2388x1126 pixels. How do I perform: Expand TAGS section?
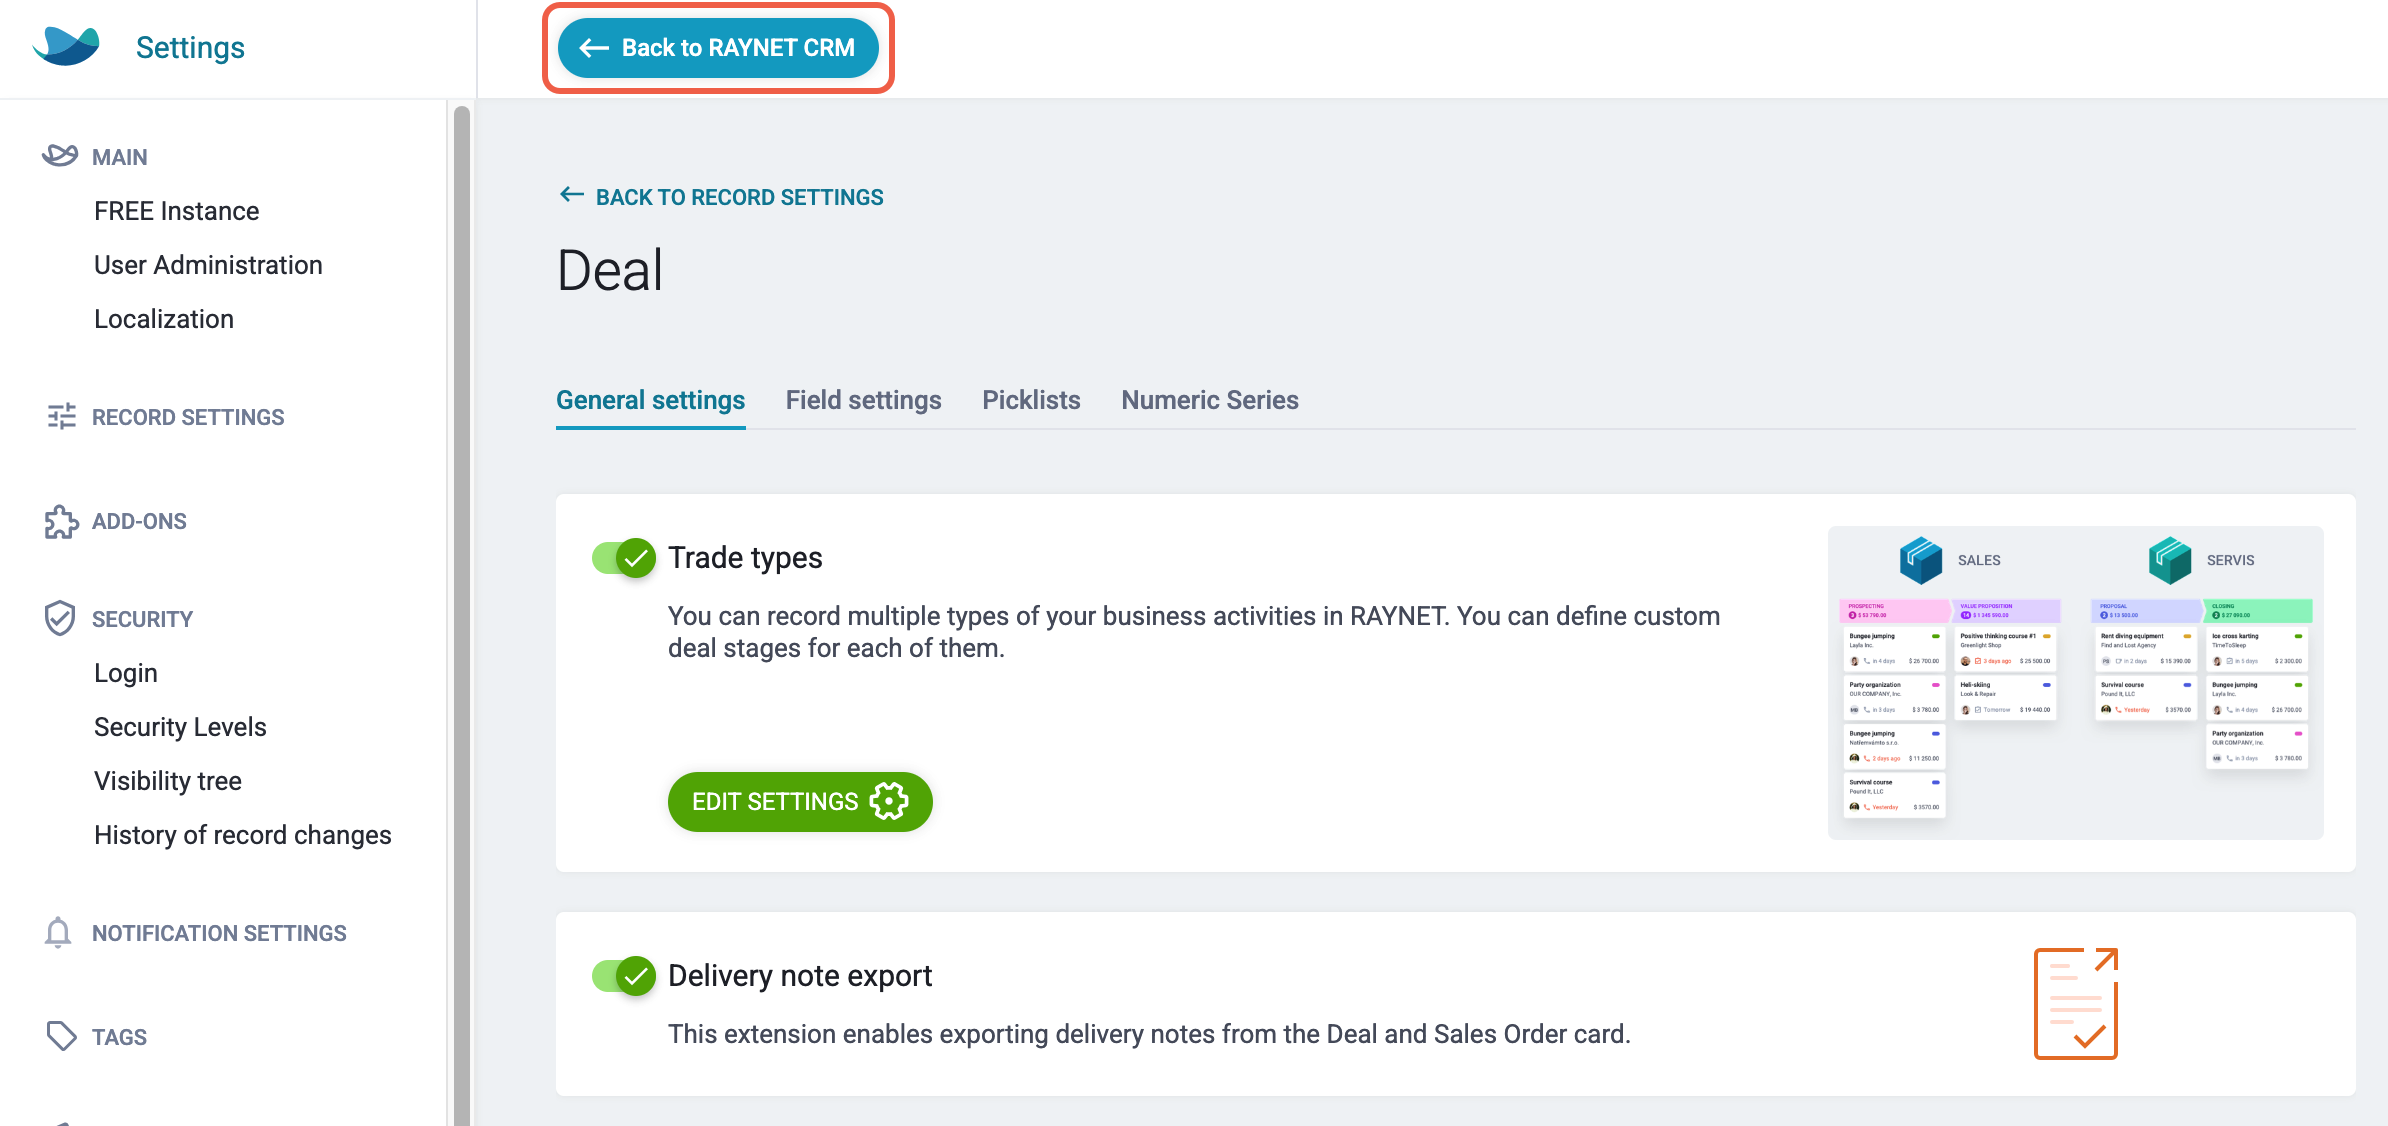[x=119, y=1037]
